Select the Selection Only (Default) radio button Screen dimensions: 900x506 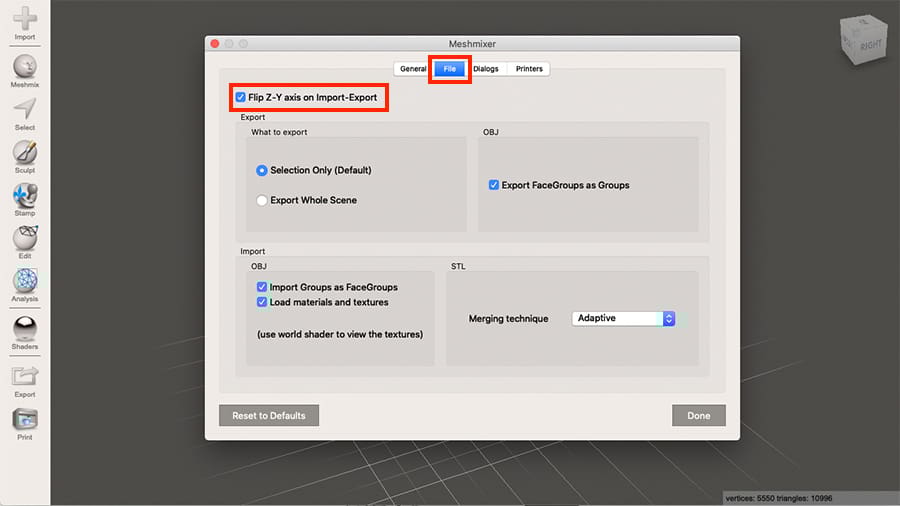click(262, 170)
